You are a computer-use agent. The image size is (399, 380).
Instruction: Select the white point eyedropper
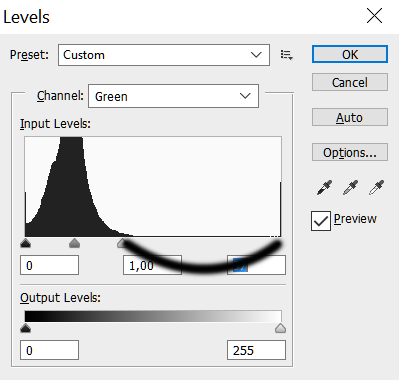click(376, 188)
